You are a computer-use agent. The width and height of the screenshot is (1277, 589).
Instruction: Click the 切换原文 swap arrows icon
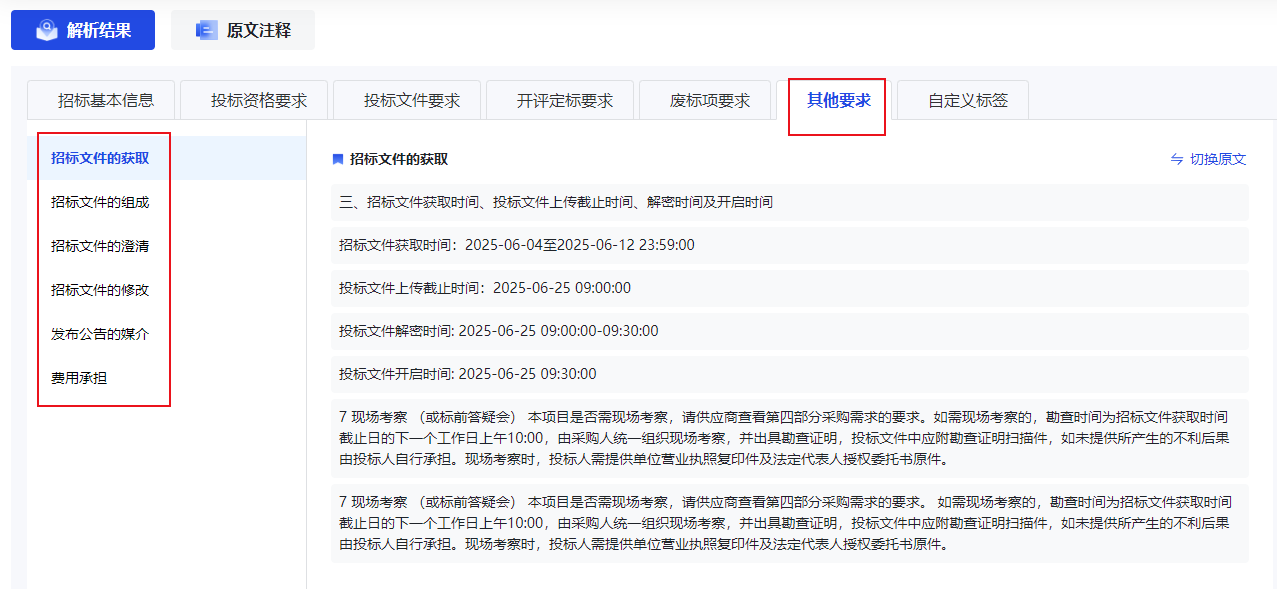tap(1177, 159)
